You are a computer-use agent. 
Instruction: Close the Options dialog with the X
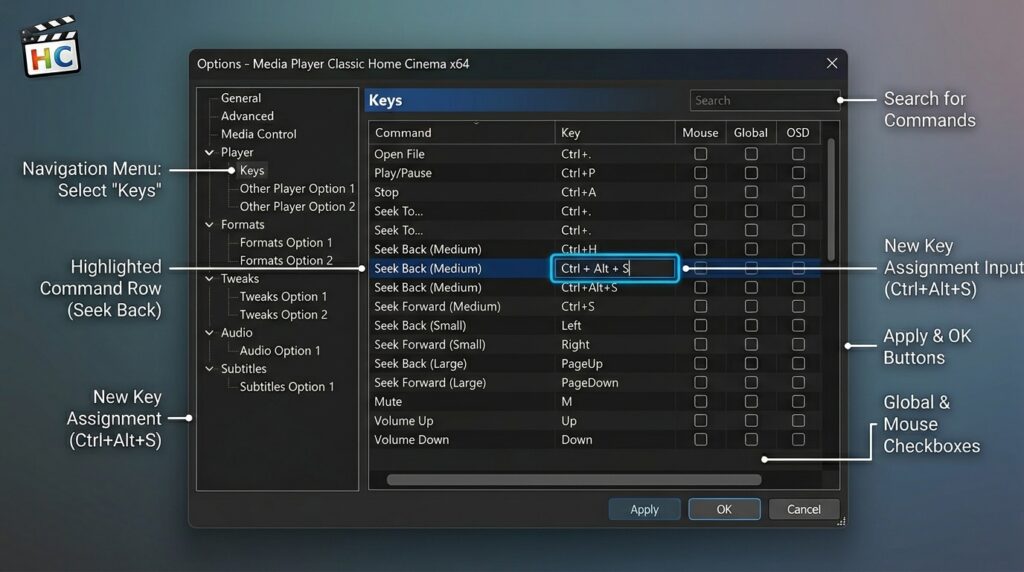831,63
